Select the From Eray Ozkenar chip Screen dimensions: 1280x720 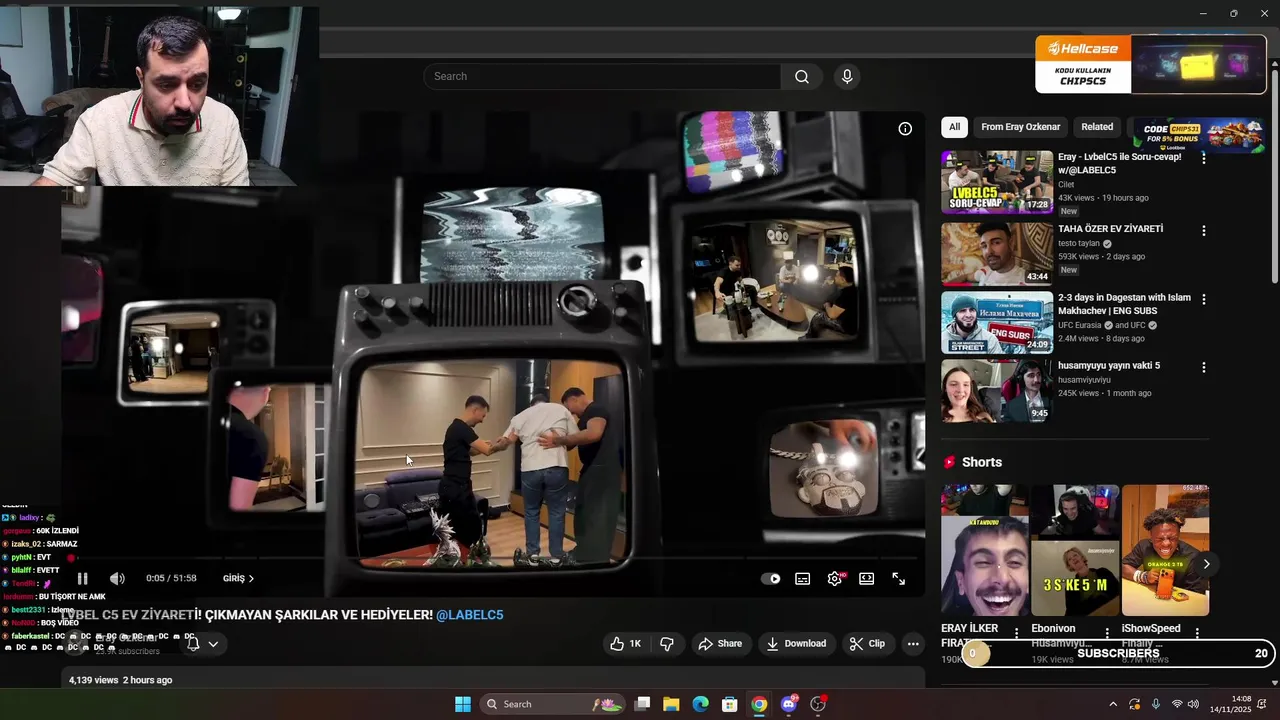point(1020,127)
